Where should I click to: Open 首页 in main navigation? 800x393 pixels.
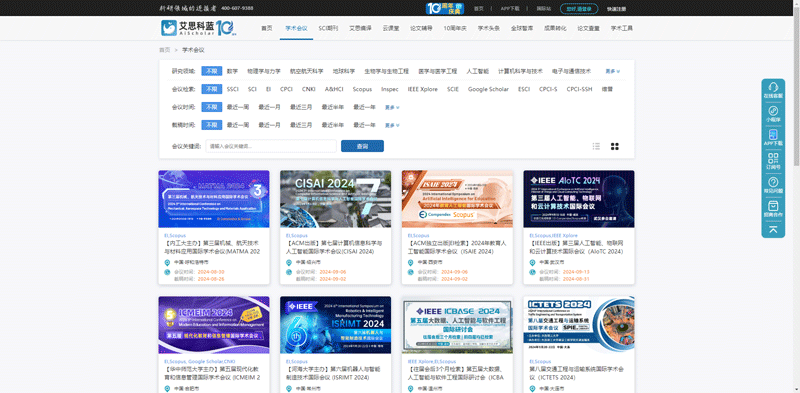tap(266, 29)
